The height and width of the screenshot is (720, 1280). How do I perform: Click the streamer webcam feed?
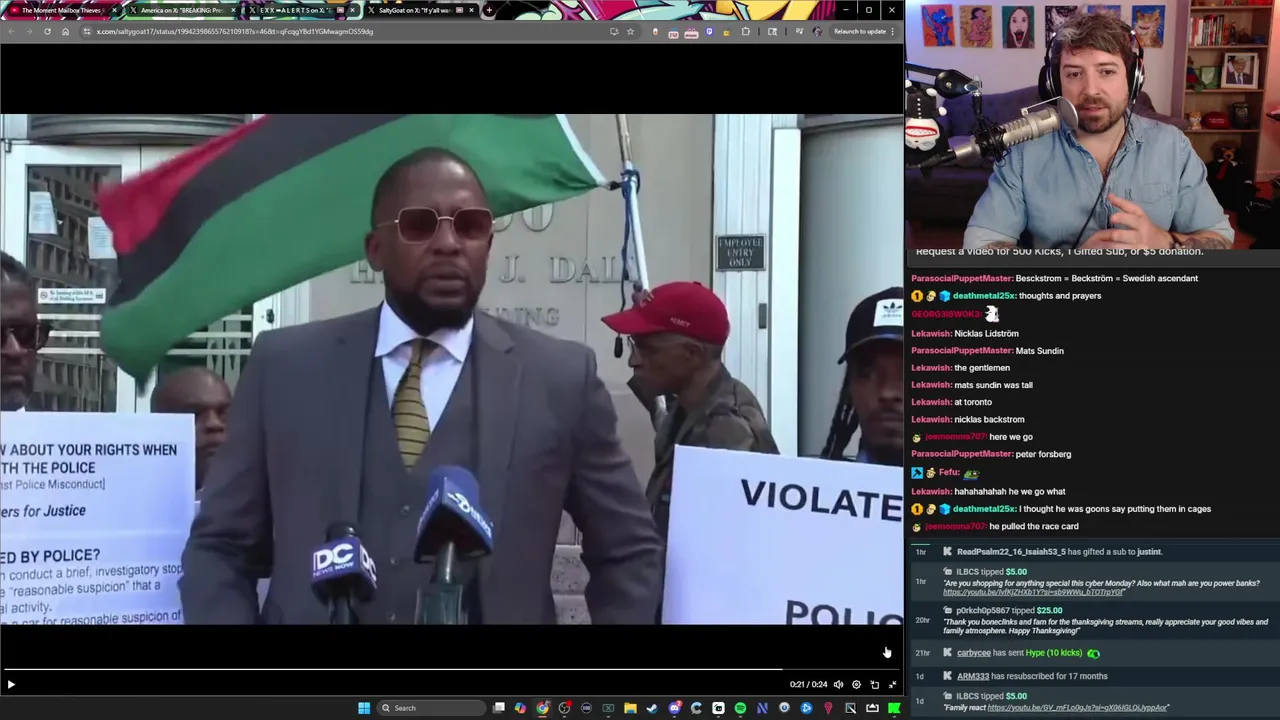click(x=1092, y=123)
